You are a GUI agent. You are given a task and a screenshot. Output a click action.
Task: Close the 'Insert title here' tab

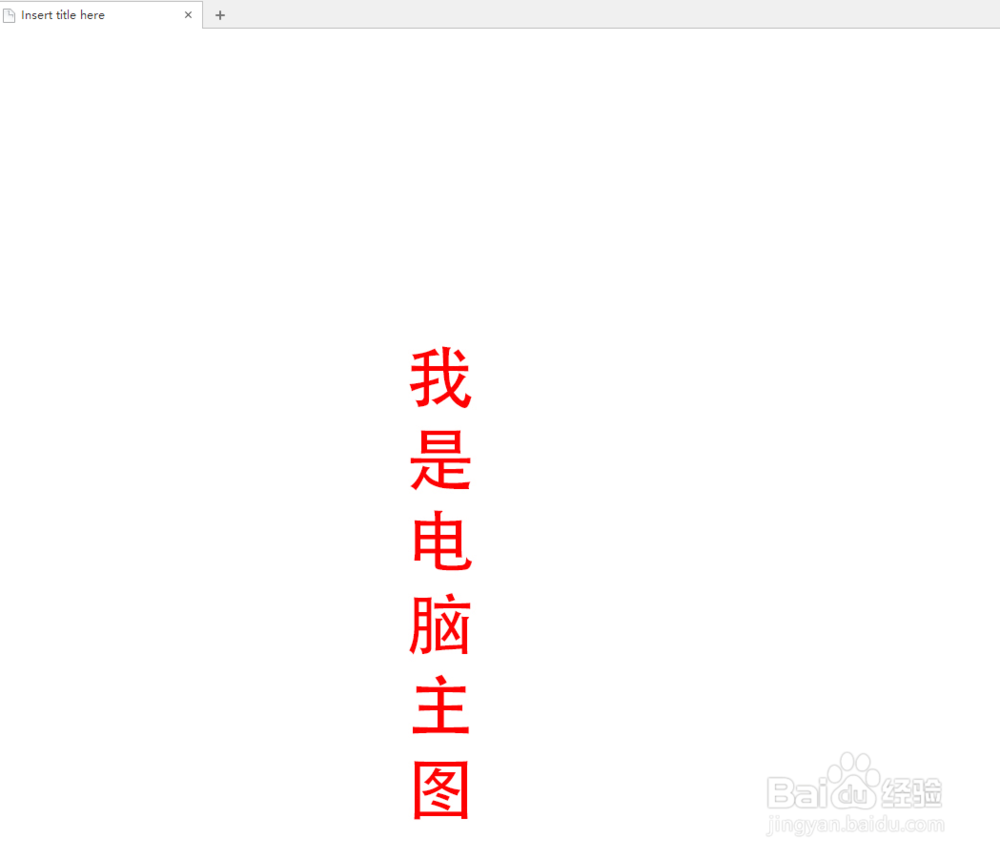(188, 15)
